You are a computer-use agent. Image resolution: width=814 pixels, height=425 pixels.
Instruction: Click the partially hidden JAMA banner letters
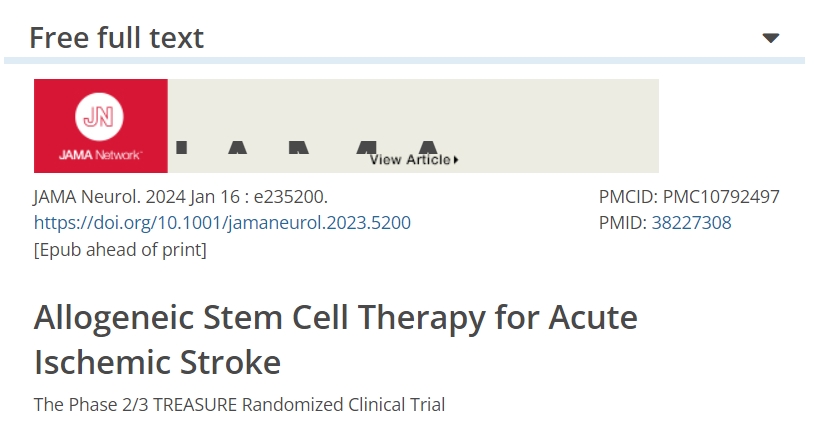click(300, 149)
